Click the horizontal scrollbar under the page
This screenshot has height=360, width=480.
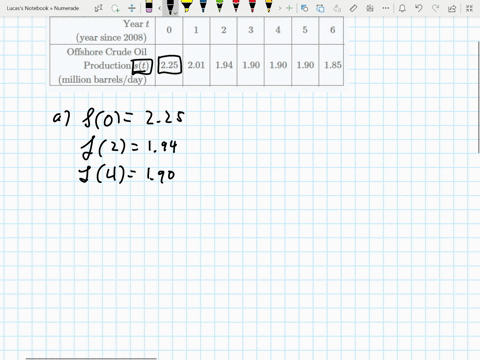(91, 359)
